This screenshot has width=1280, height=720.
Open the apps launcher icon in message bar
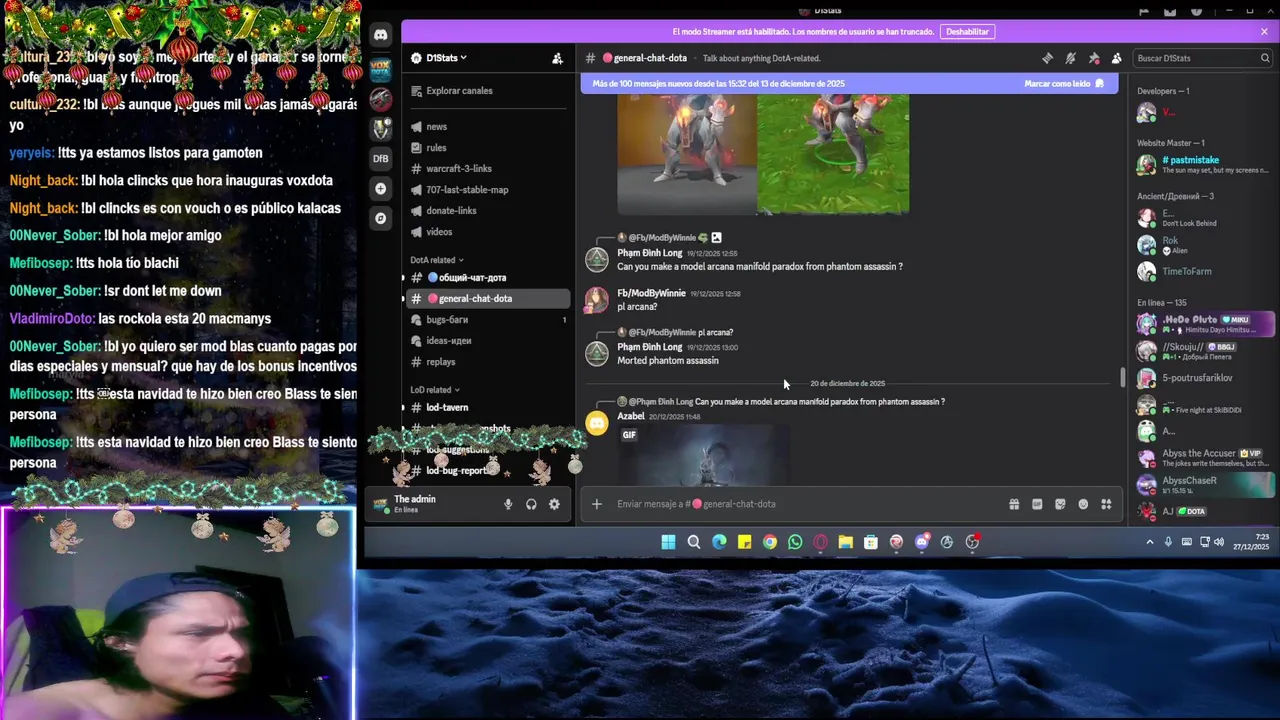click(x=1106, y=504)
